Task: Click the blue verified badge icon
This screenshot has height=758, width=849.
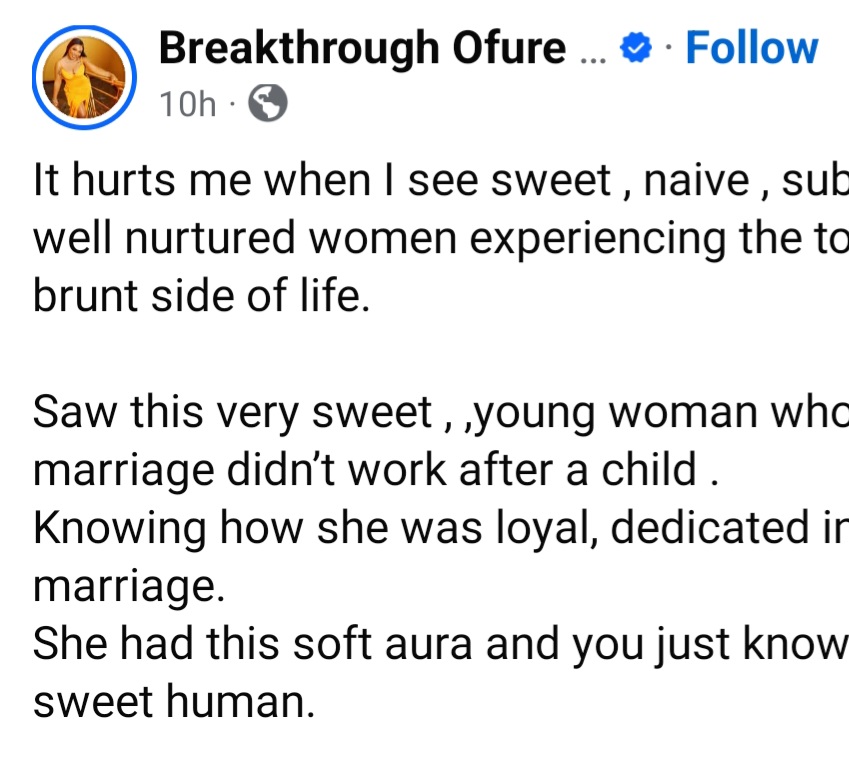Action: click(636, 47)
